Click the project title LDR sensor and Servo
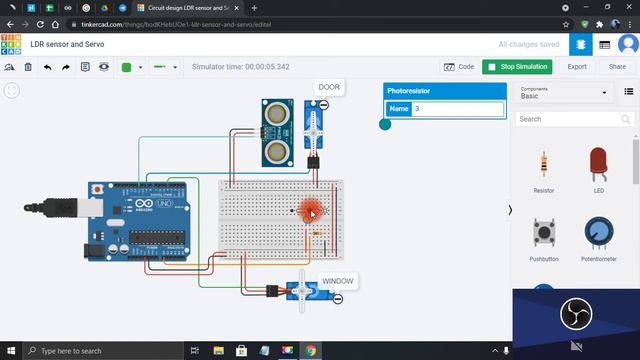 coord(67,44)
